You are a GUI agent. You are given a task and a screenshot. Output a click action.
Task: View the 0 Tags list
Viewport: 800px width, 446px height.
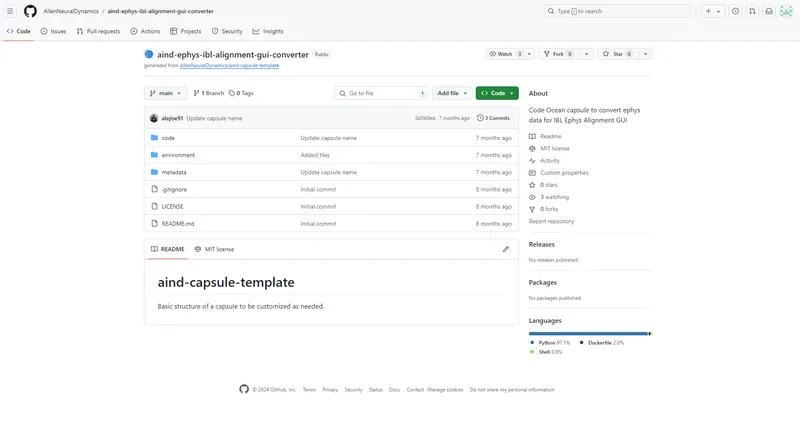click(x=241, y=93)
